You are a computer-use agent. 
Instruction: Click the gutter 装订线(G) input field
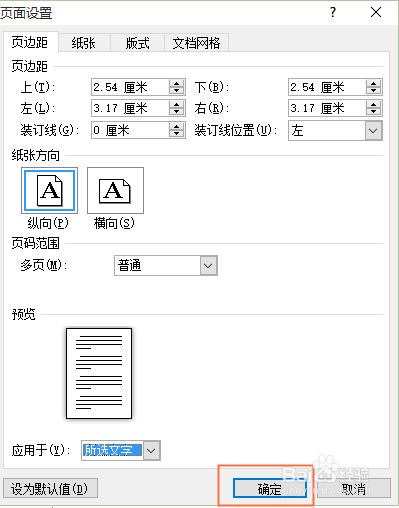[130, 130]
